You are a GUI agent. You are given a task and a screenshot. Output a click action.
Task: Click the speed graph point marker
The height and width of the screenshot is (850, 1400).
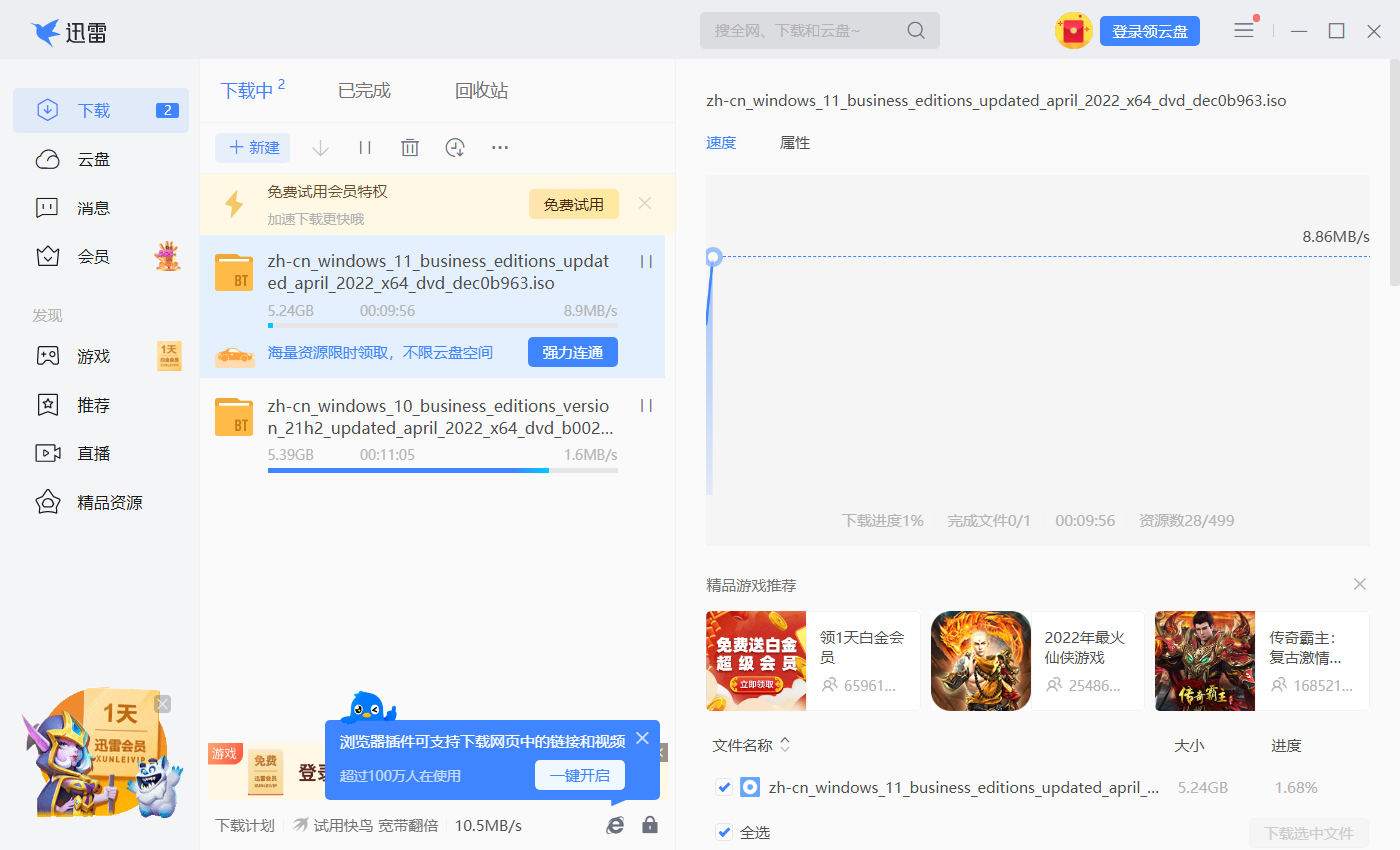point(713,257)
